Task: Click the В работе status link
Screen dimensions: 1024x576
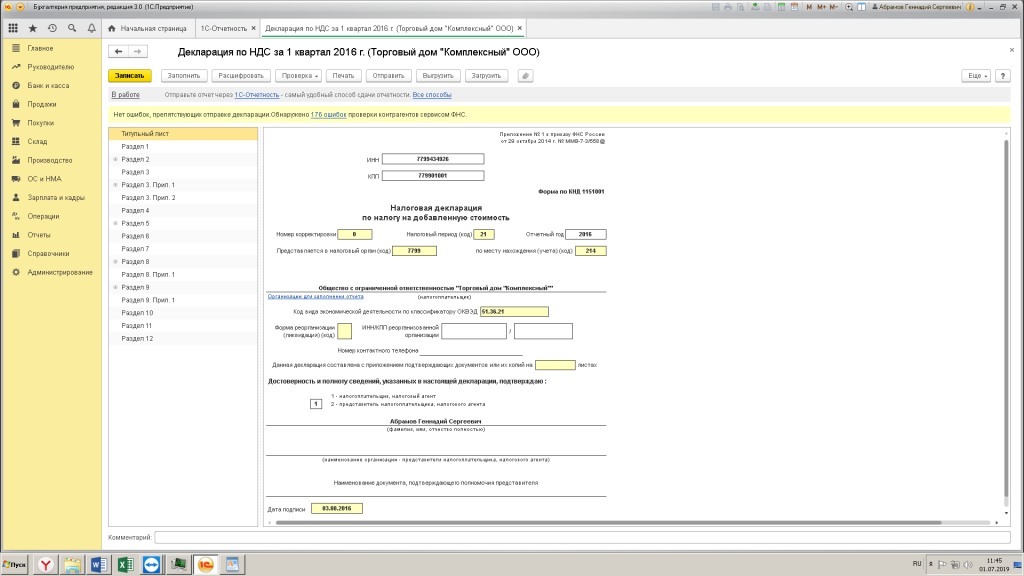Action: coord(125,95)
